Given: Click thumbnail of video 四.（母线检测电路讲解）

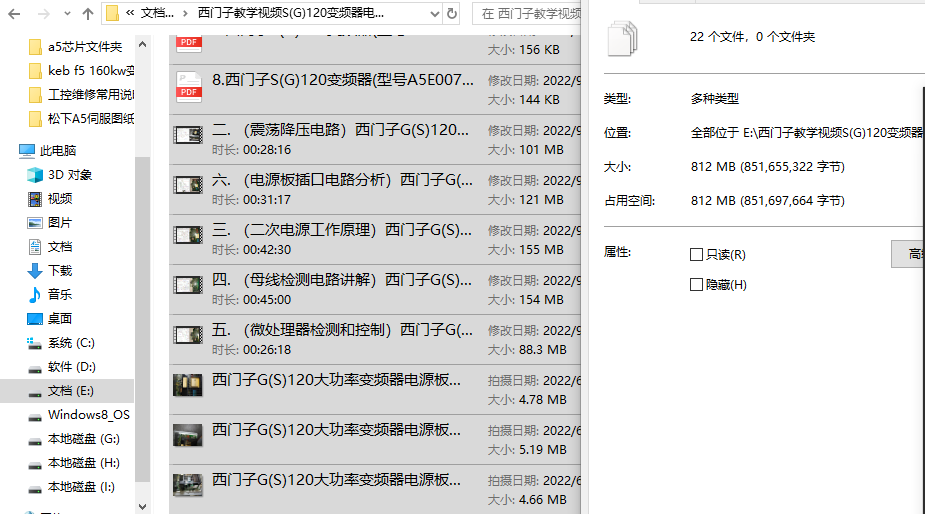Looking at the screenshot, I should 188,286.
